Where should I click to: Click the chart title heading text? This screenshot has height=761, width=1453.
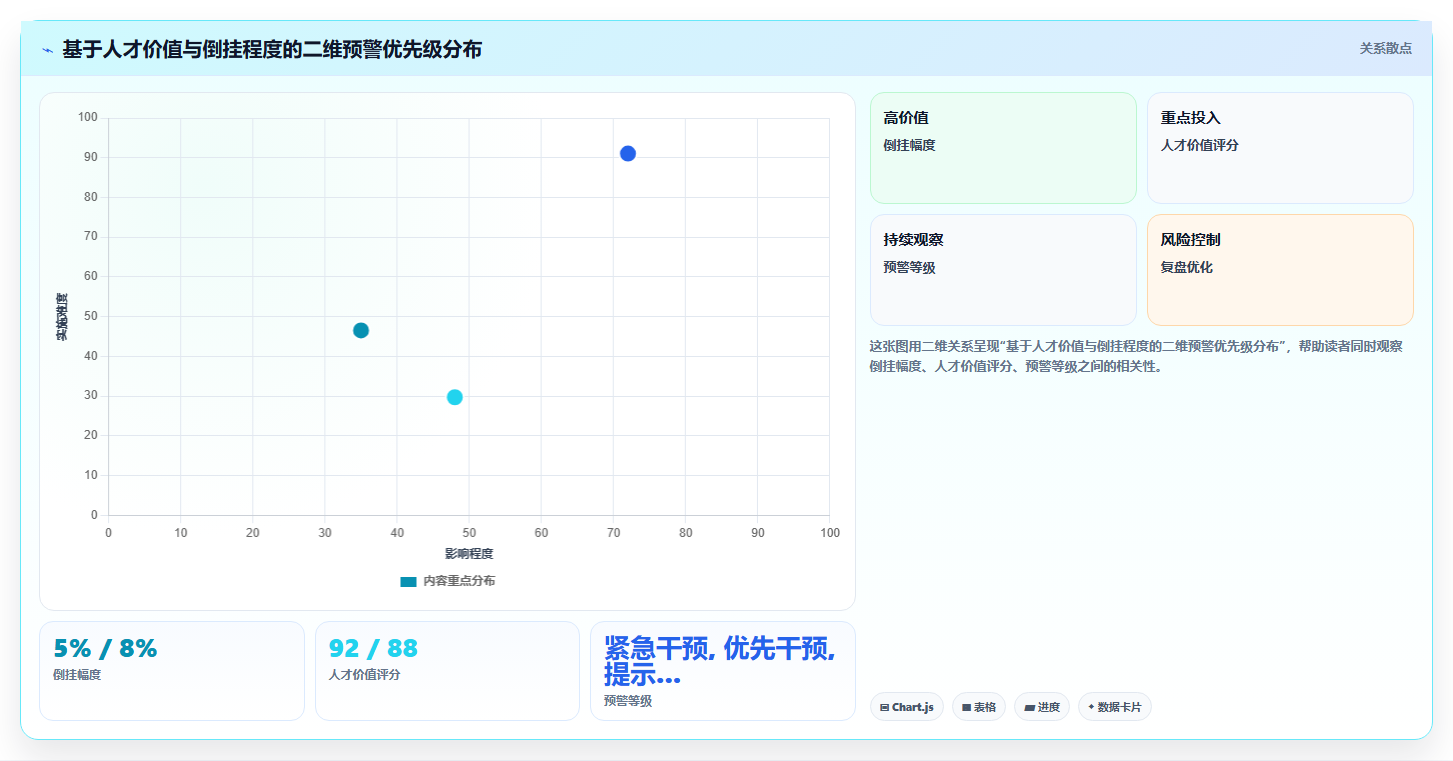click(272, 49)
